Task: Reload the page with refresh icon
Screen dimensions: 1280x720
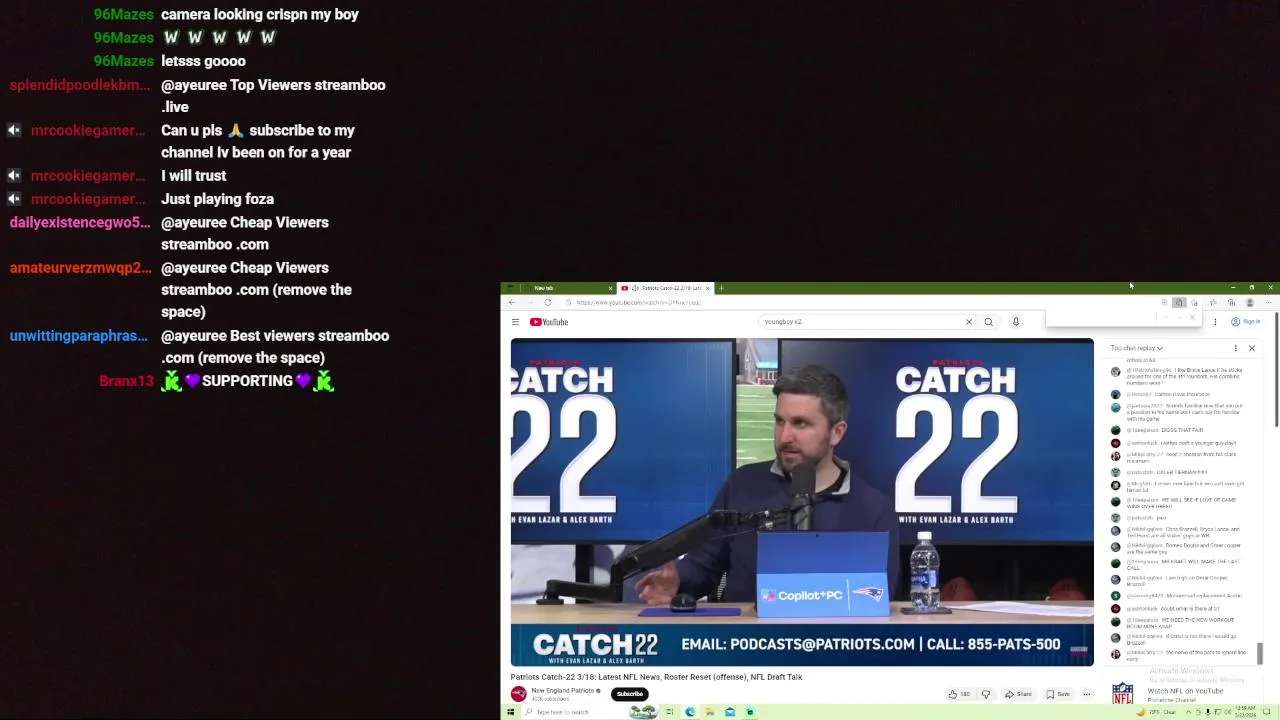Action: 547,302
